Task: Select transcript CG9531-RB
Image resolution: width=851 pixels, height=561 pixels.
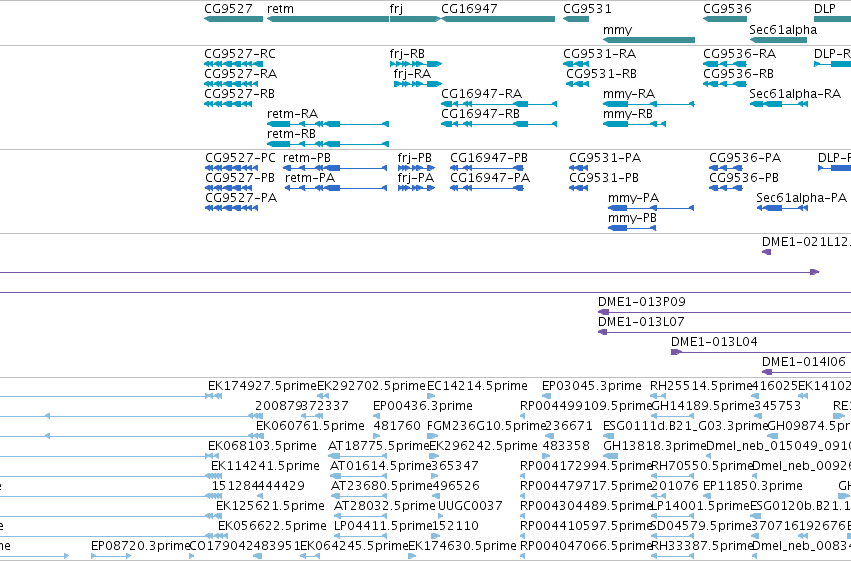Action: (577, 84)
